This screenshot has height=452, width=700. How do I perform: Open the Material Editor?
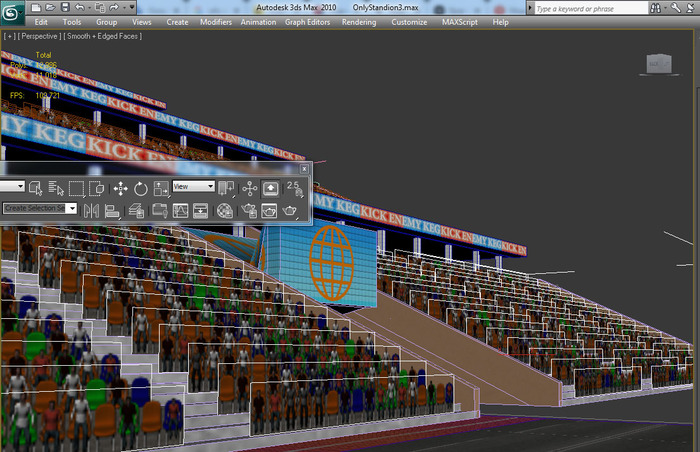[225, 210]
